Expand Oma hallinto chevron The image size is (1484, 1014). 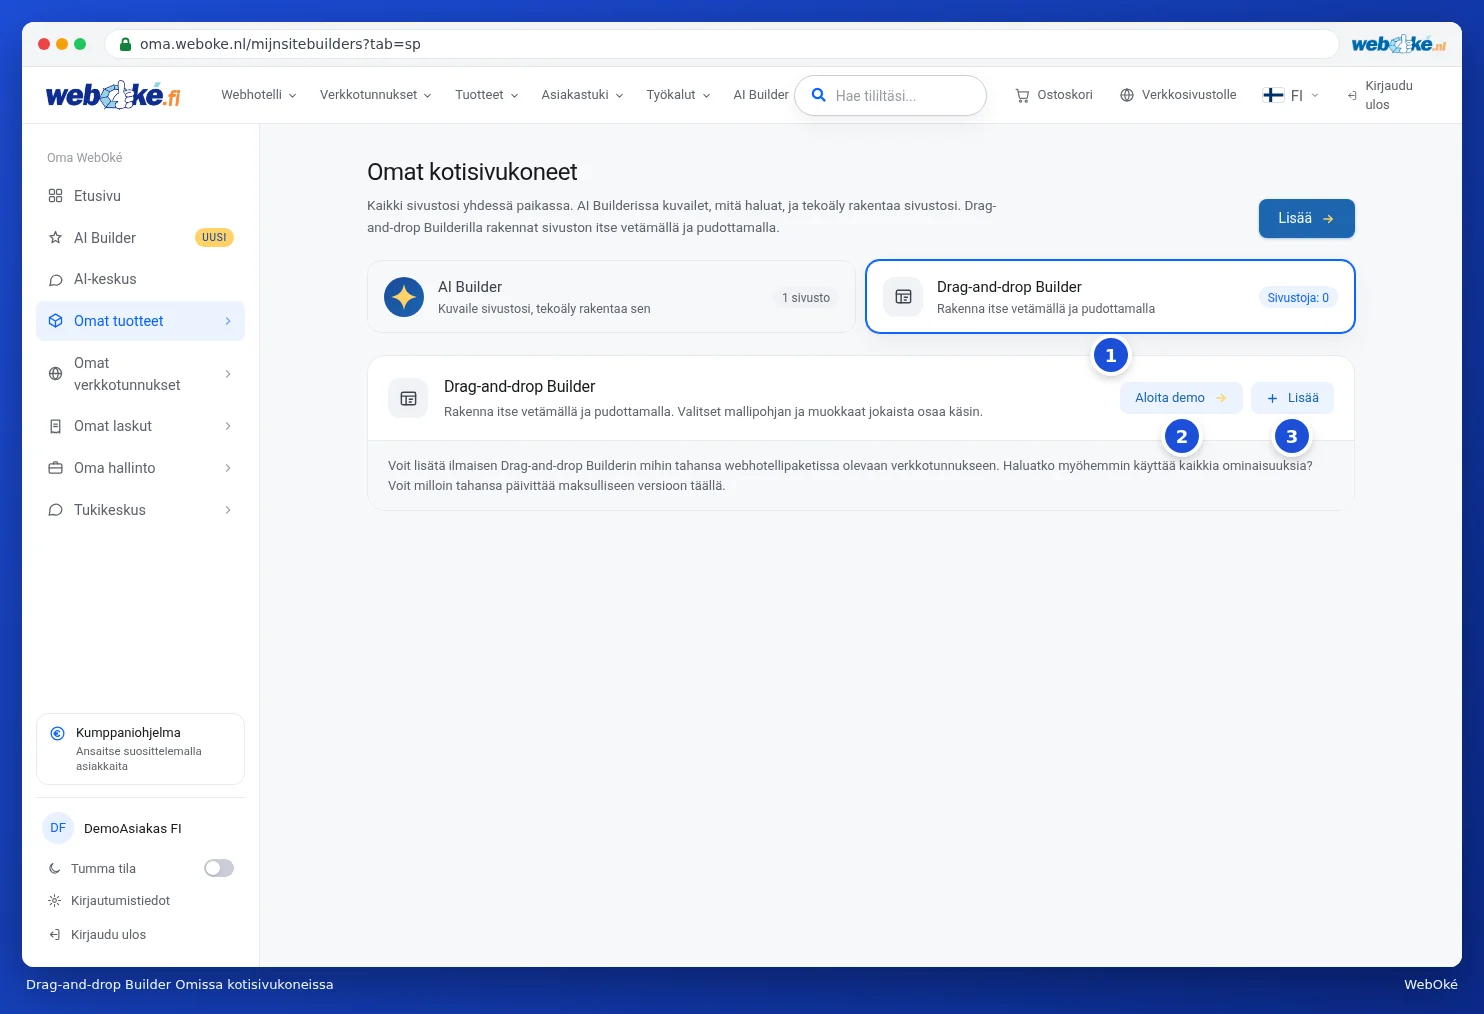(228, 468)
